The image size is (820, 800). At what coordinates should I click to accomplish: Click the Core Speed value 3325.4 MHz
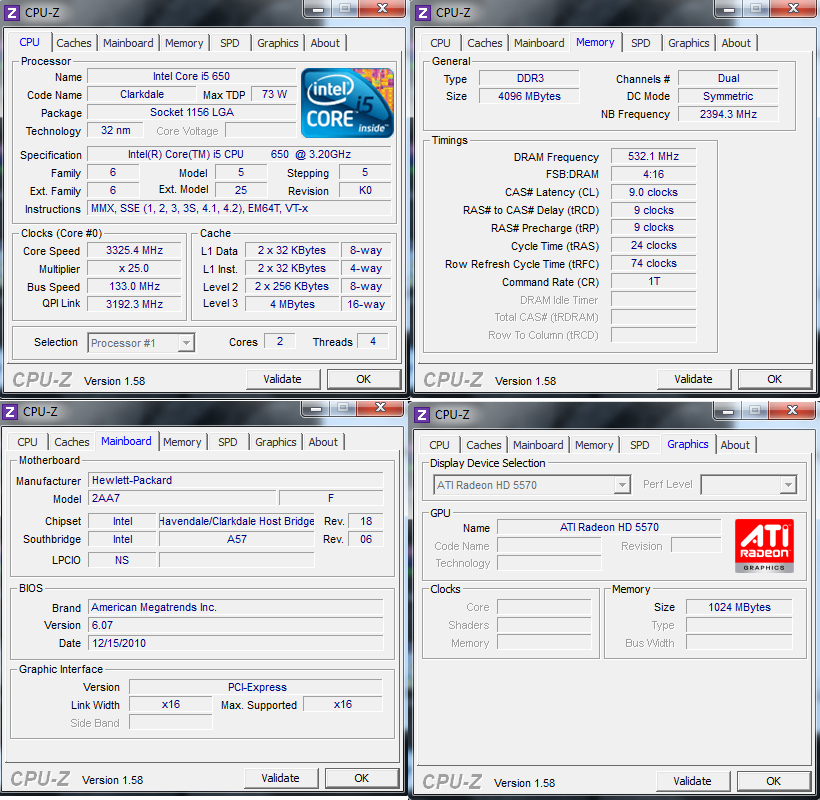click(x=134, y=250)
